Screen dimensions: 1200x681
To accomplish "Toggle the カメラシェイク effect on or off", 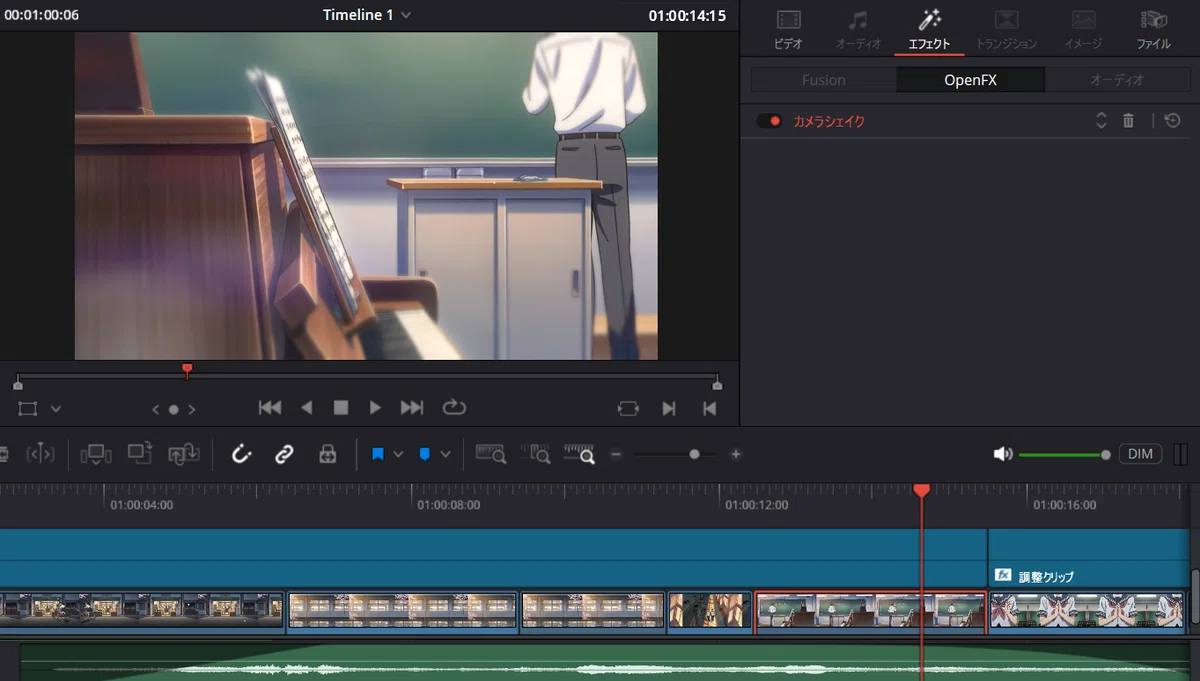I will 769,121.
